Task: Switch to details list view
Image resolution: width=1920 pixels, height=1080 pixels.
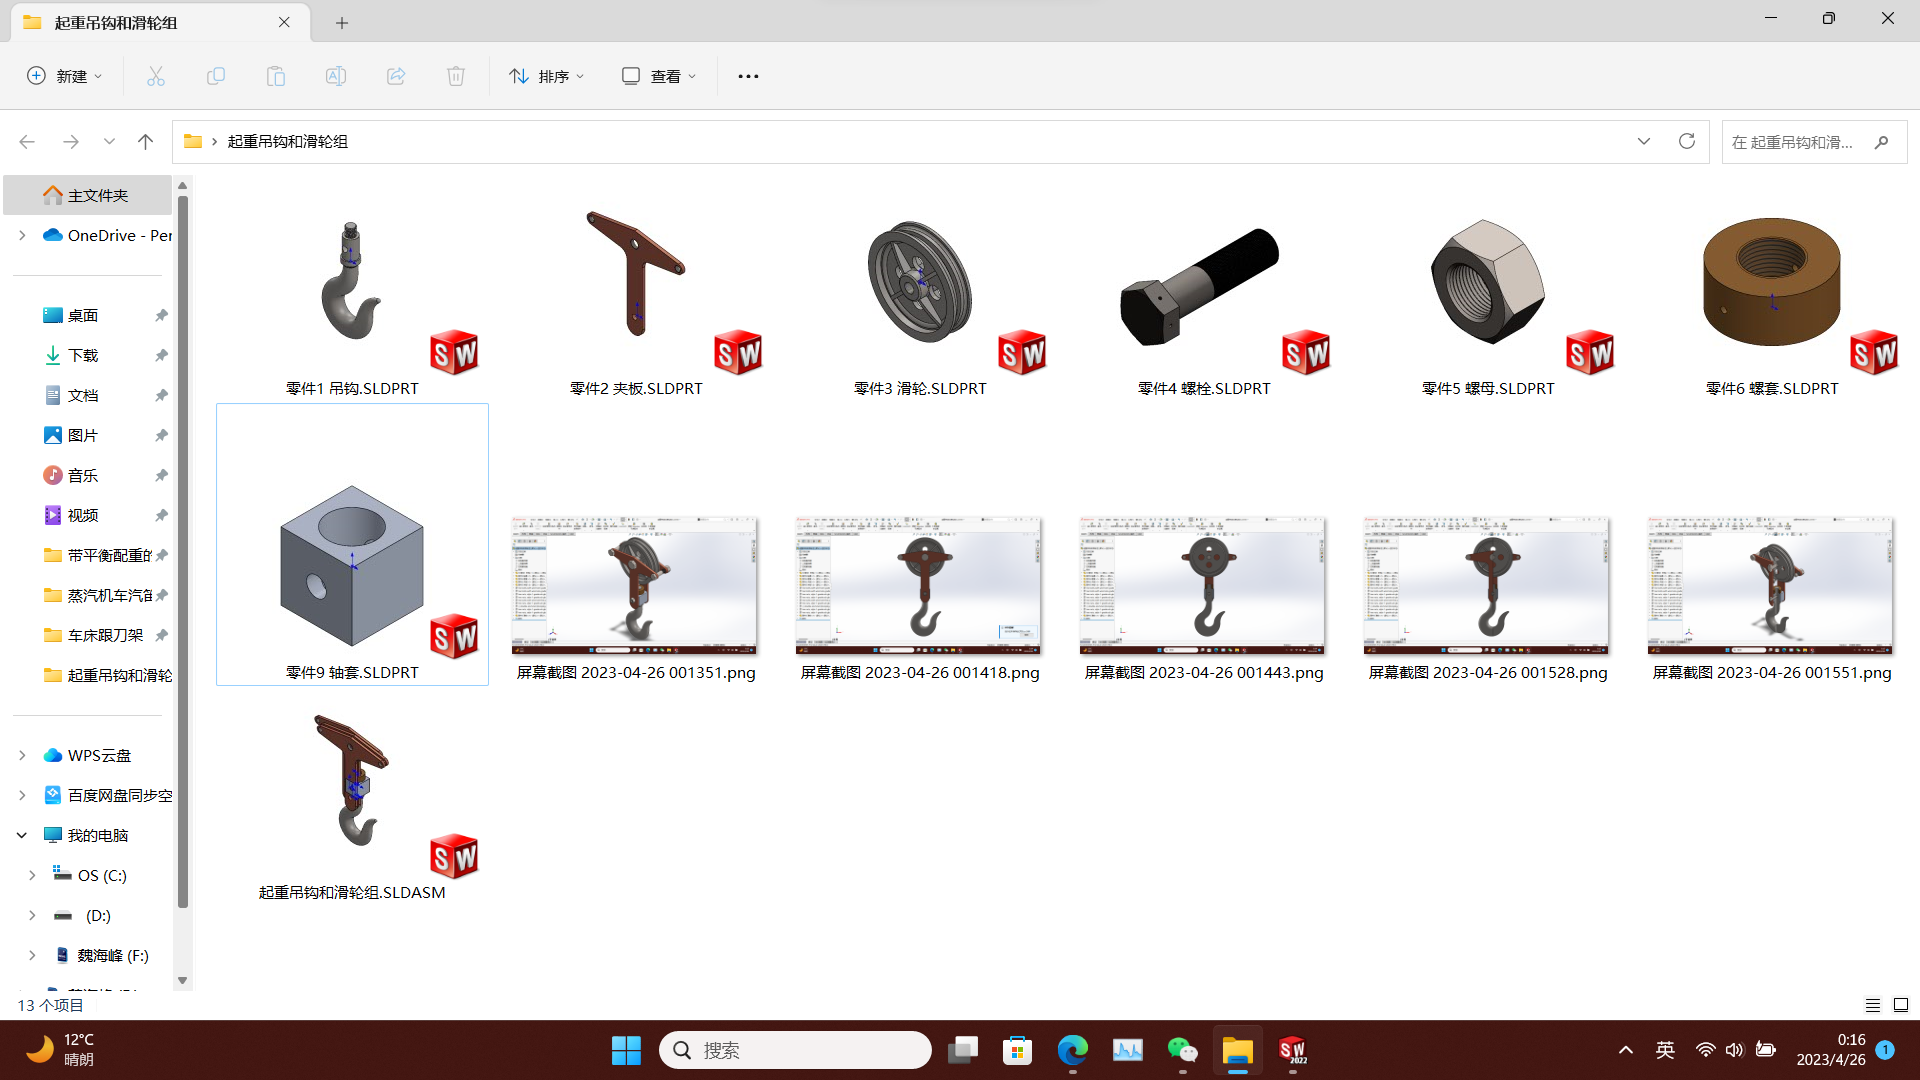Action: [x=1873, y=1005]
